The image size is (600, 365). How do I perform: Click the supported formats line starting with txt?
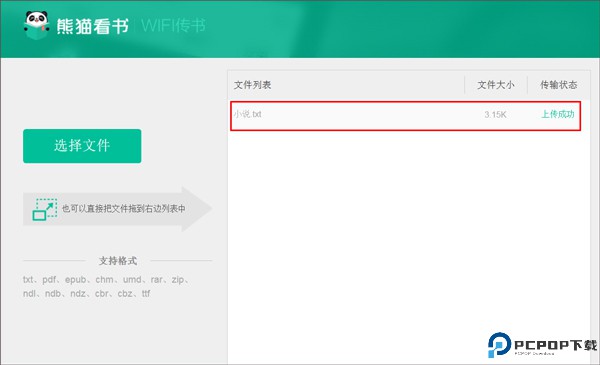(x=106, y=280)
